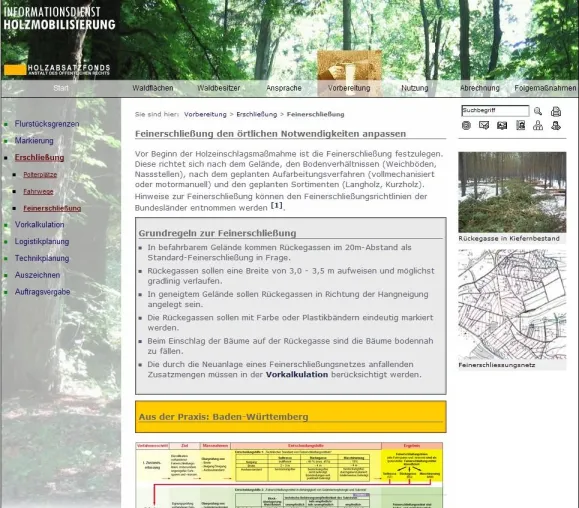Select Flurstücksgrenzen in the sidebar
579x508 pixels.
[x=47, y=124]
